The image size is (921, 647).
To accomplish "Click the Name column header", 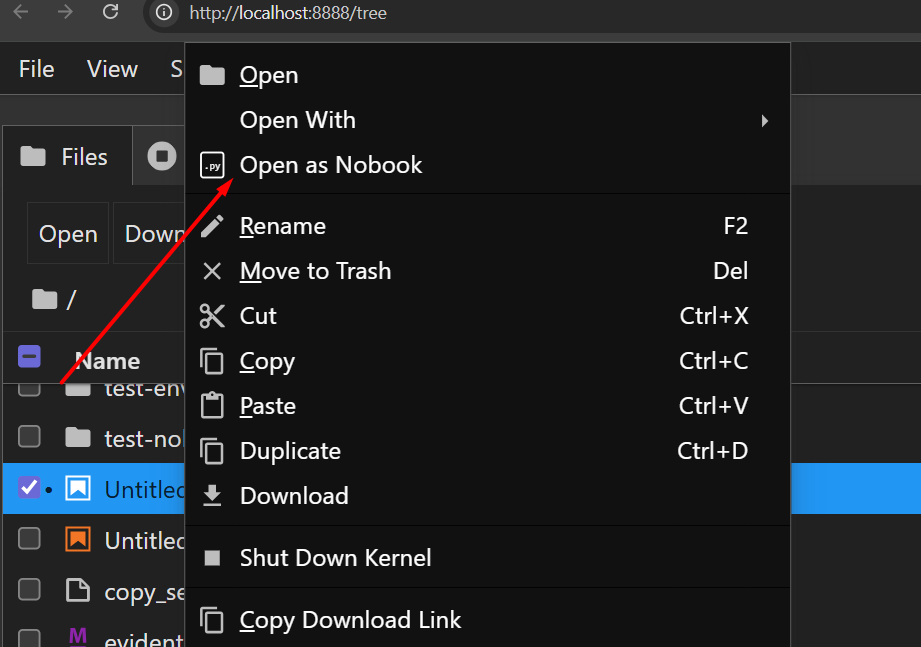I will (107, 360).
